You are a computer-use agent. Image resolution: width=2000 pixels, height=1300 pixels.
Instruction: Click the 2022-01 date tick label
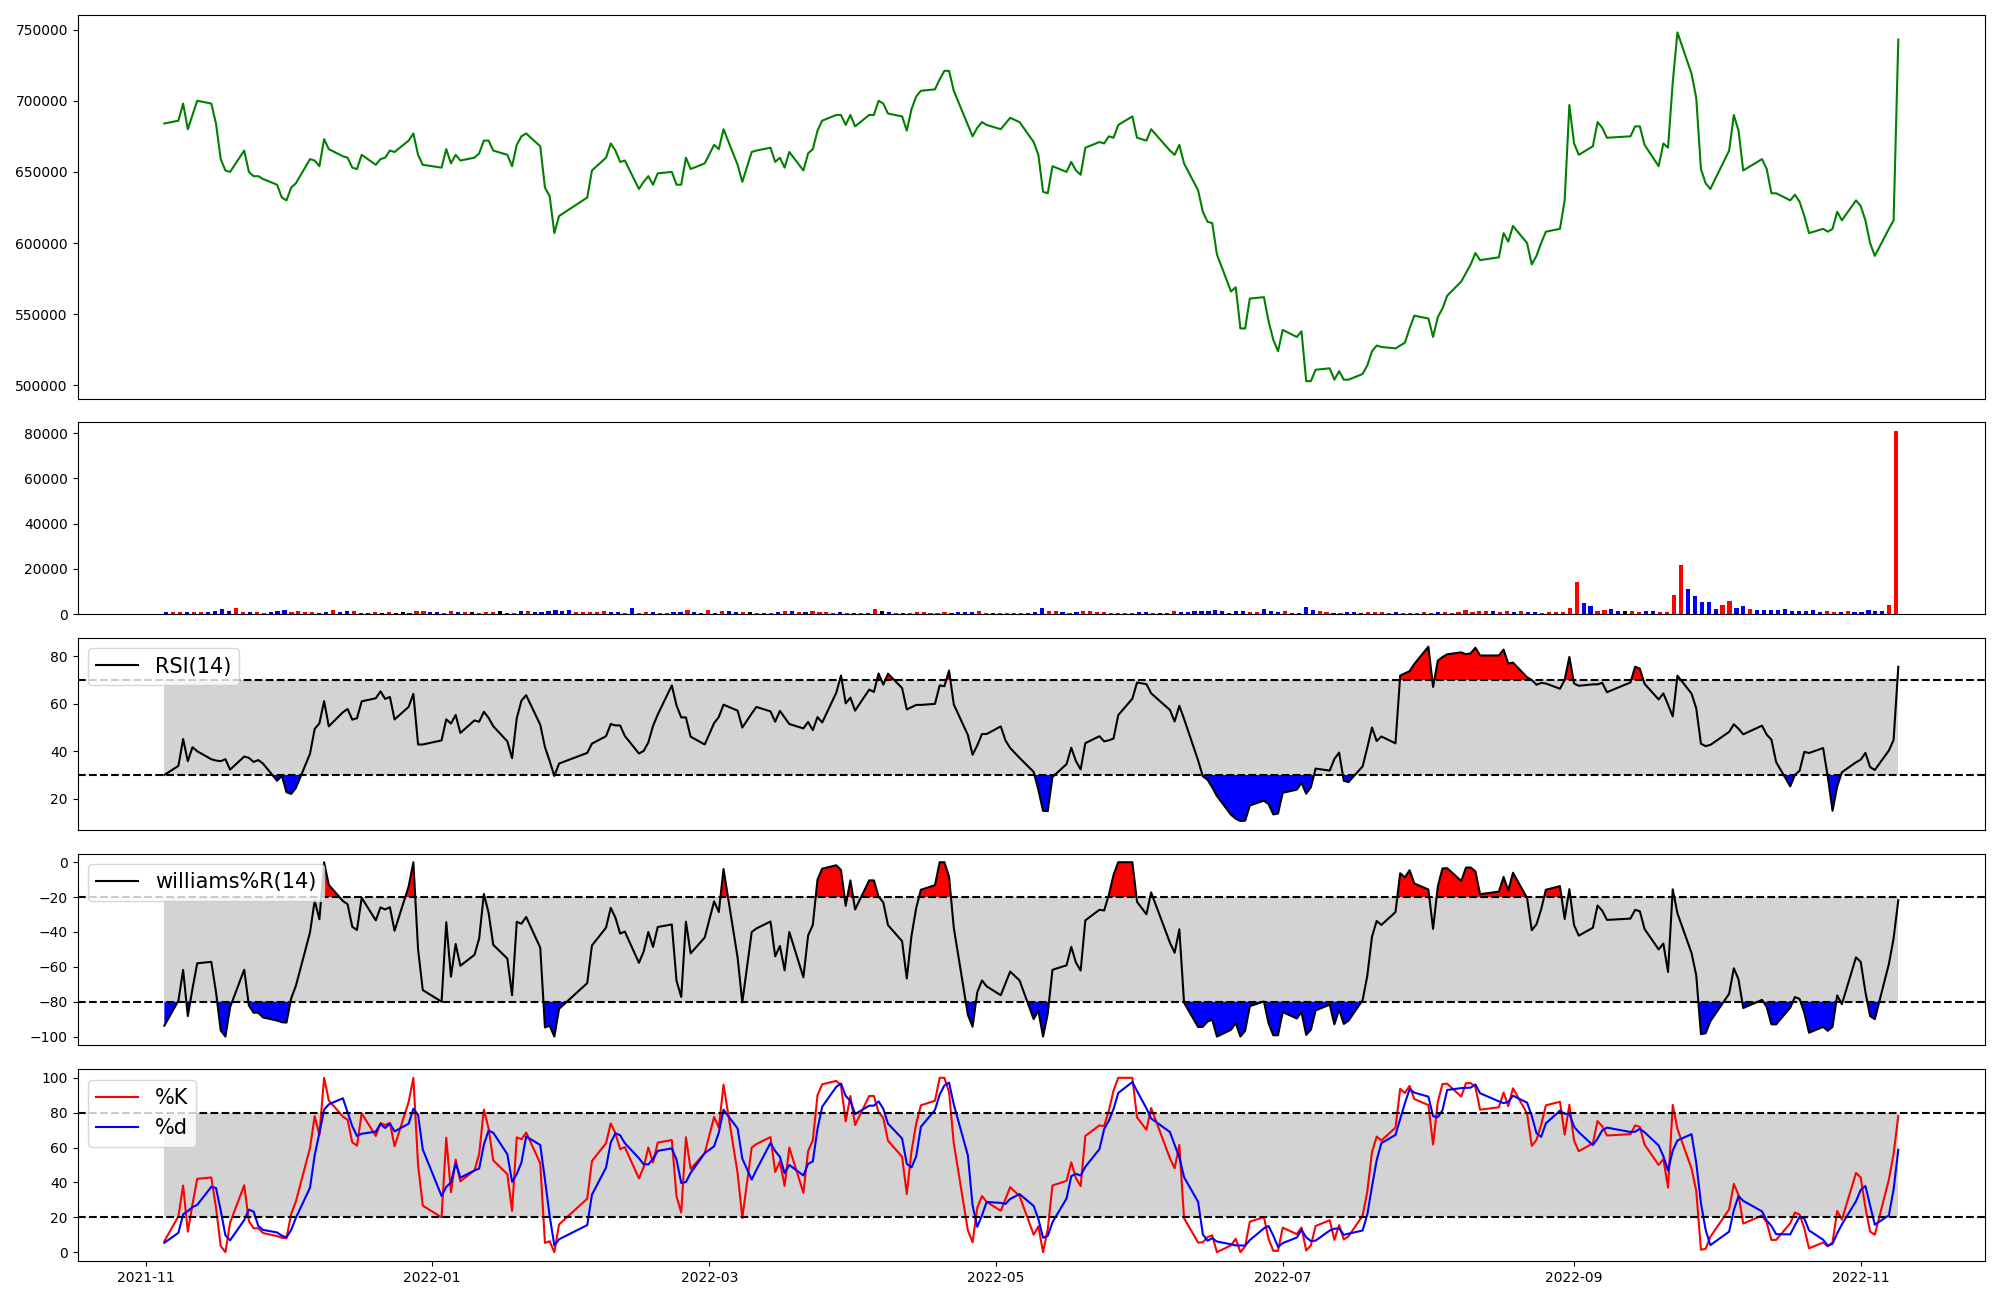[432, 1277]
